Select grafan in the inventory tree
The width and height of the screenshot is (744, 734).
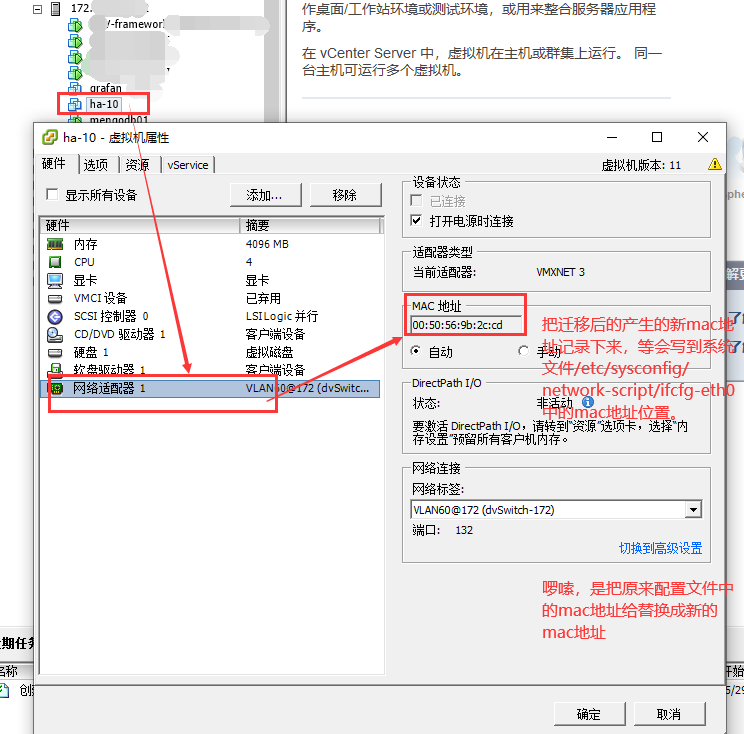click(105, 88)
